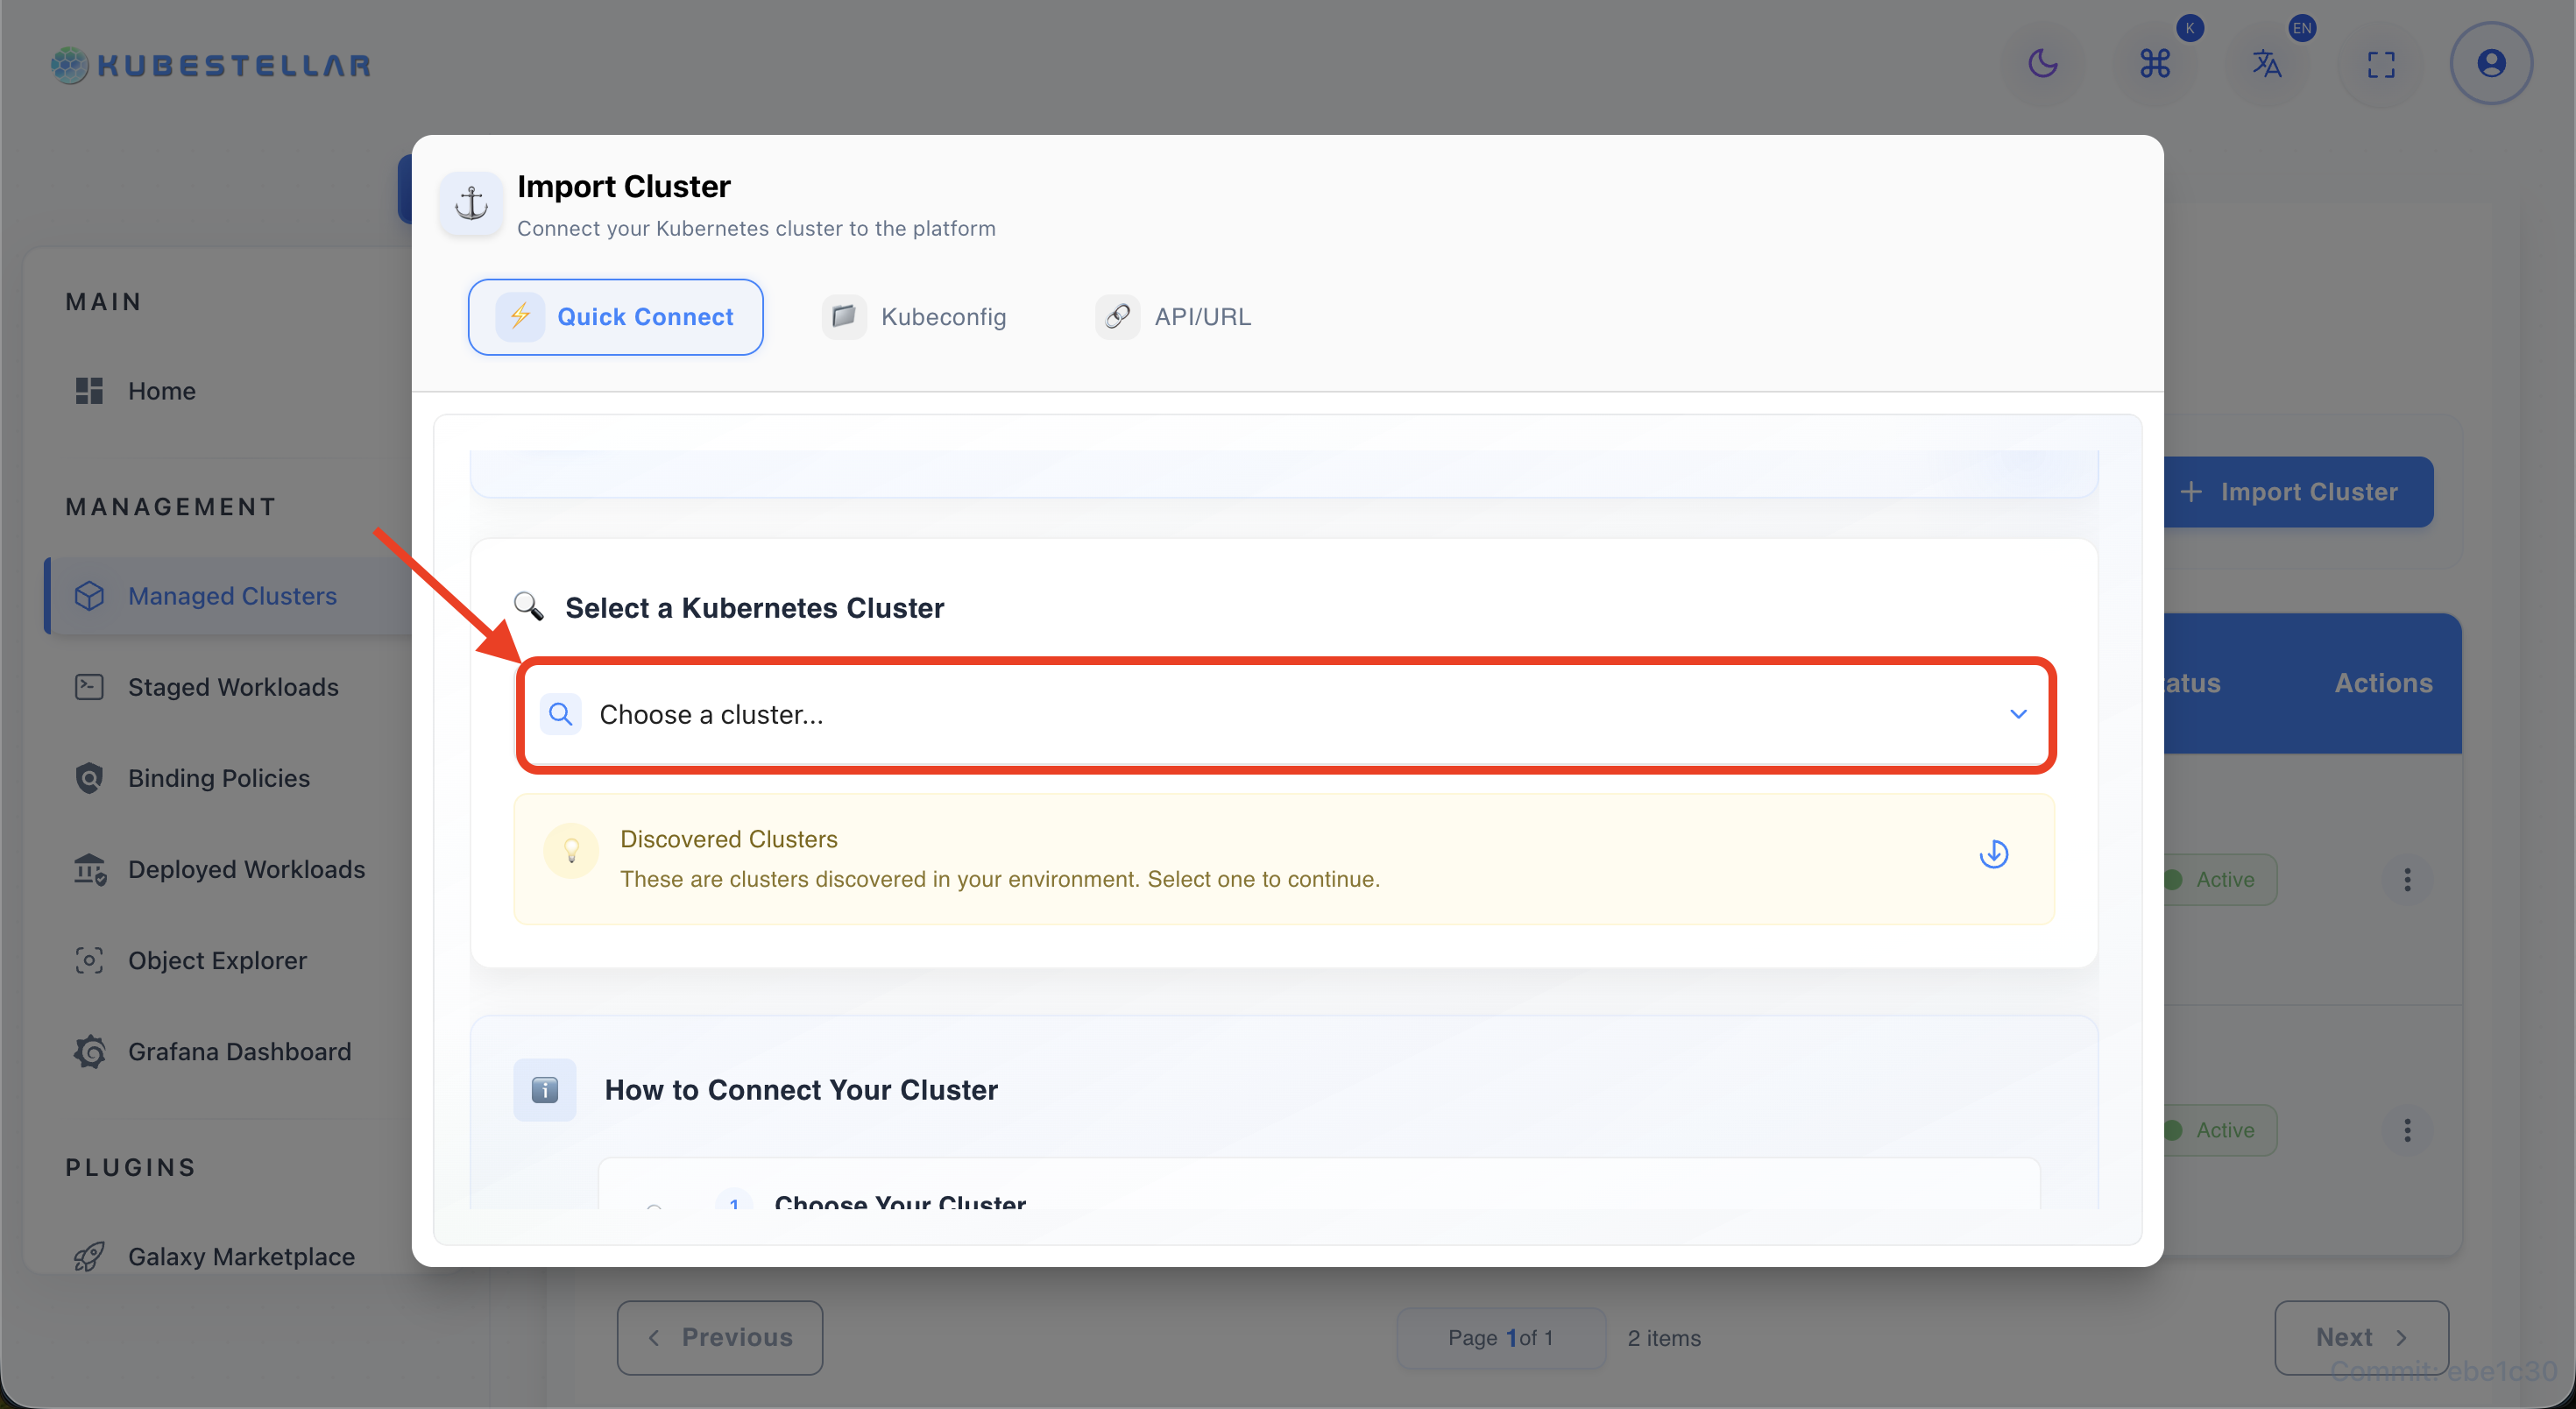Screen dimensions: 2576x1409
Task: Click the Next pagination button
Action: coord(2361,1337)
